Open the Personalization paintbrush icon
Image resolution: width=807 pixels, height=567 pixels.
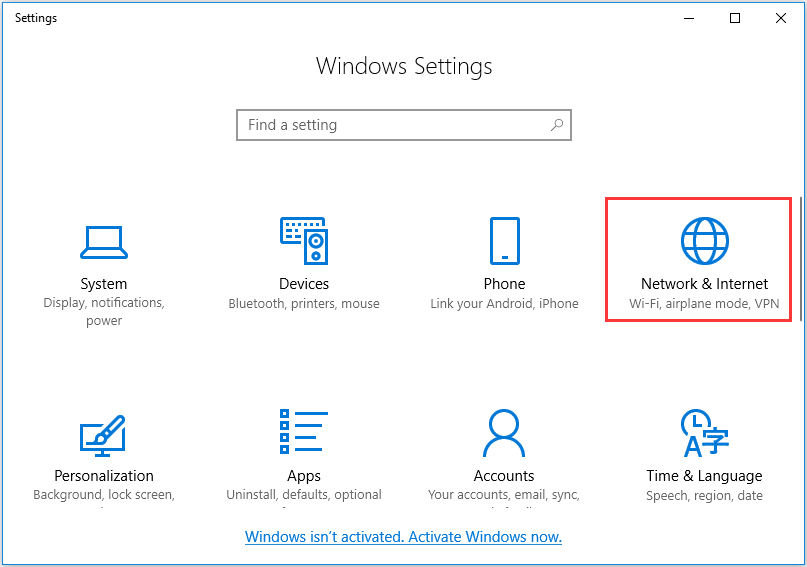[x=103, y=436]
